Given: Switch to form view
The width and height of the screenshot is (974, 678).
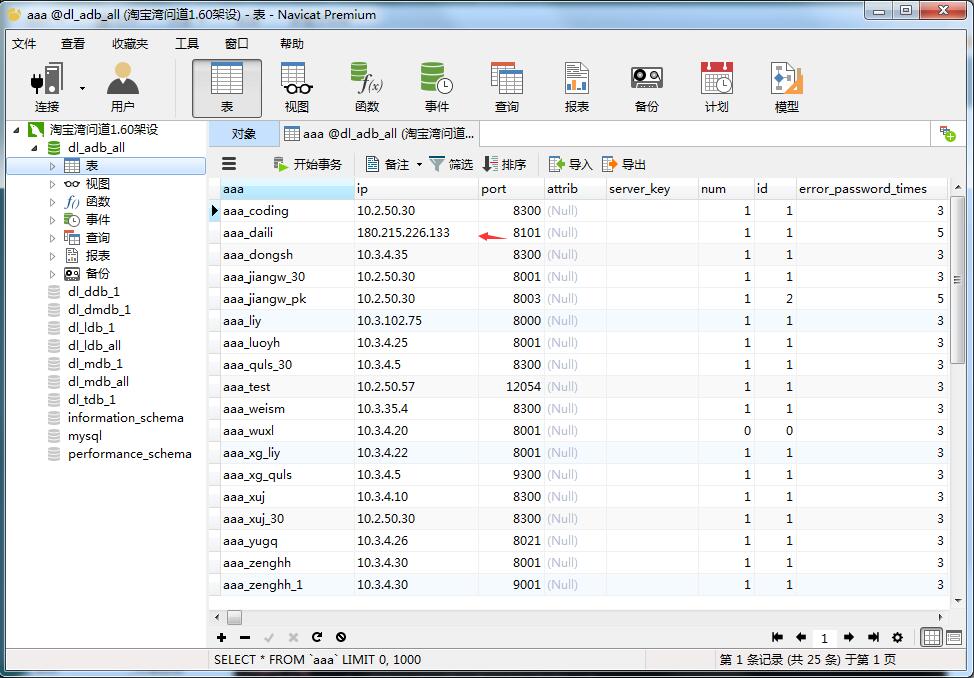Looking at the screenshot, I should point(954,637).
